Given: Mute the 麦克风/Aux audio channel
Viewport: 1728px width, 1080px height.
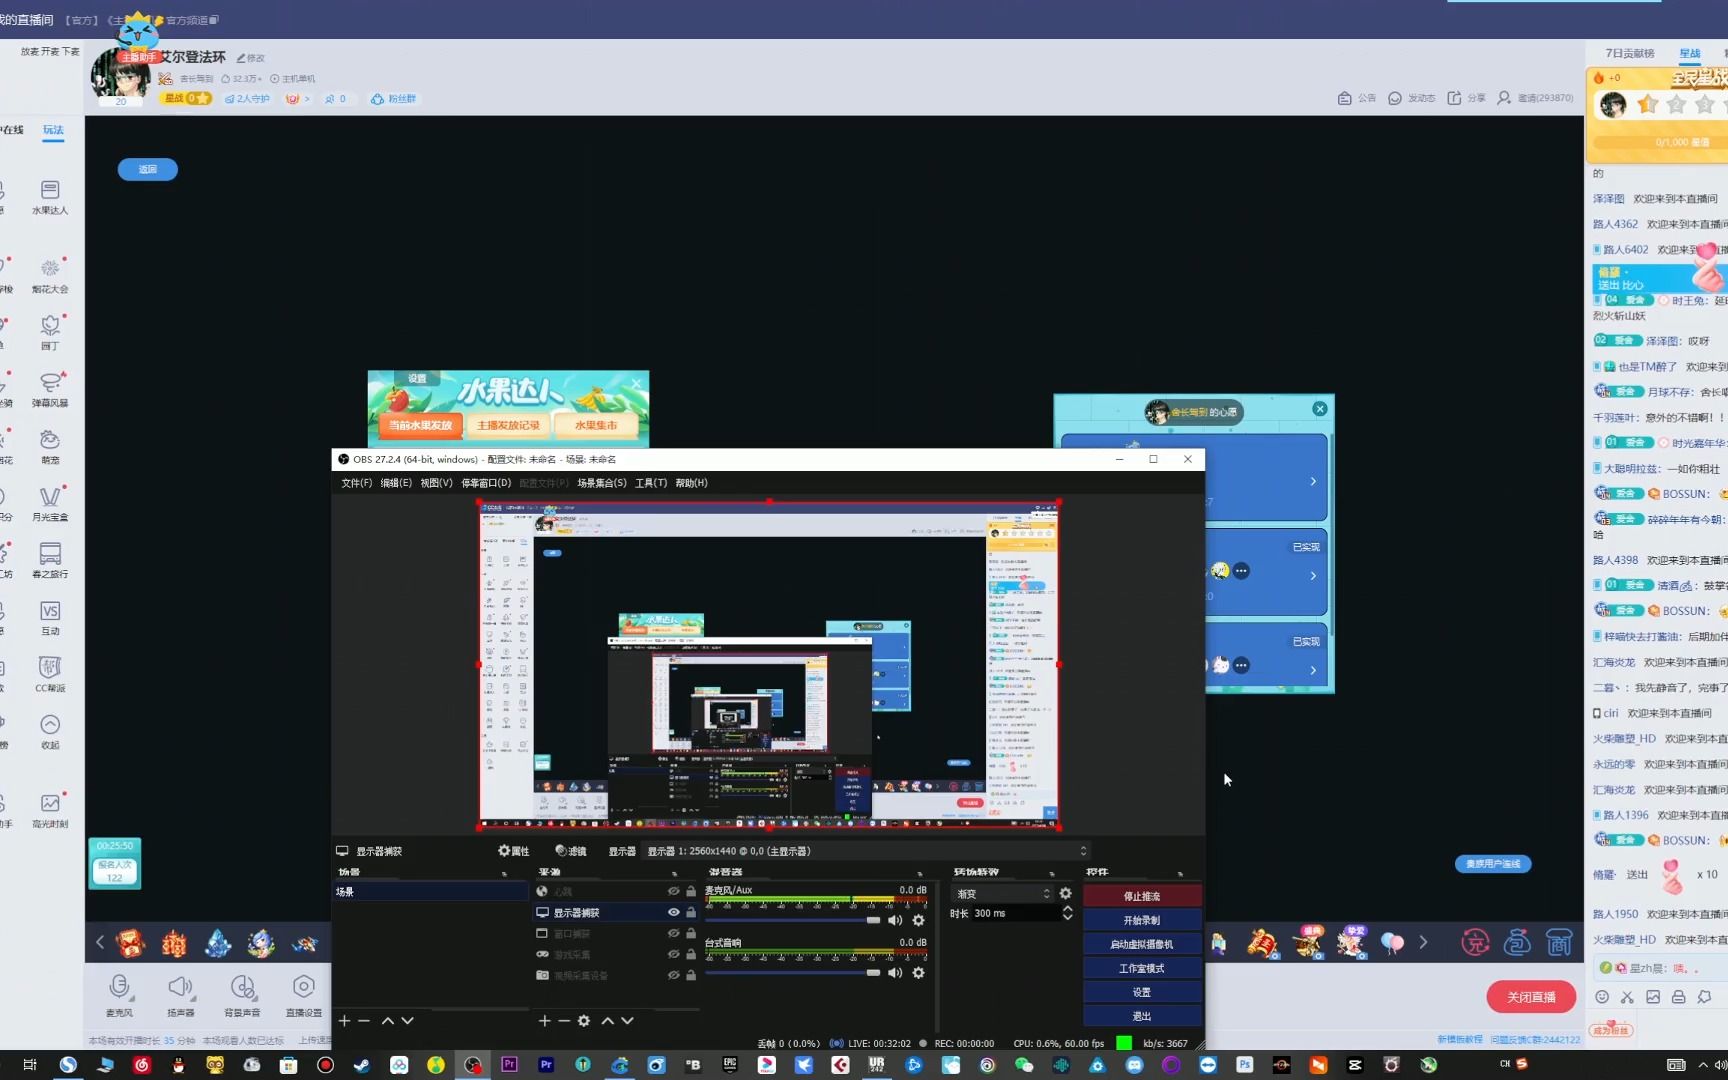Looking at the screenshot, I should [x=895, y=920].
